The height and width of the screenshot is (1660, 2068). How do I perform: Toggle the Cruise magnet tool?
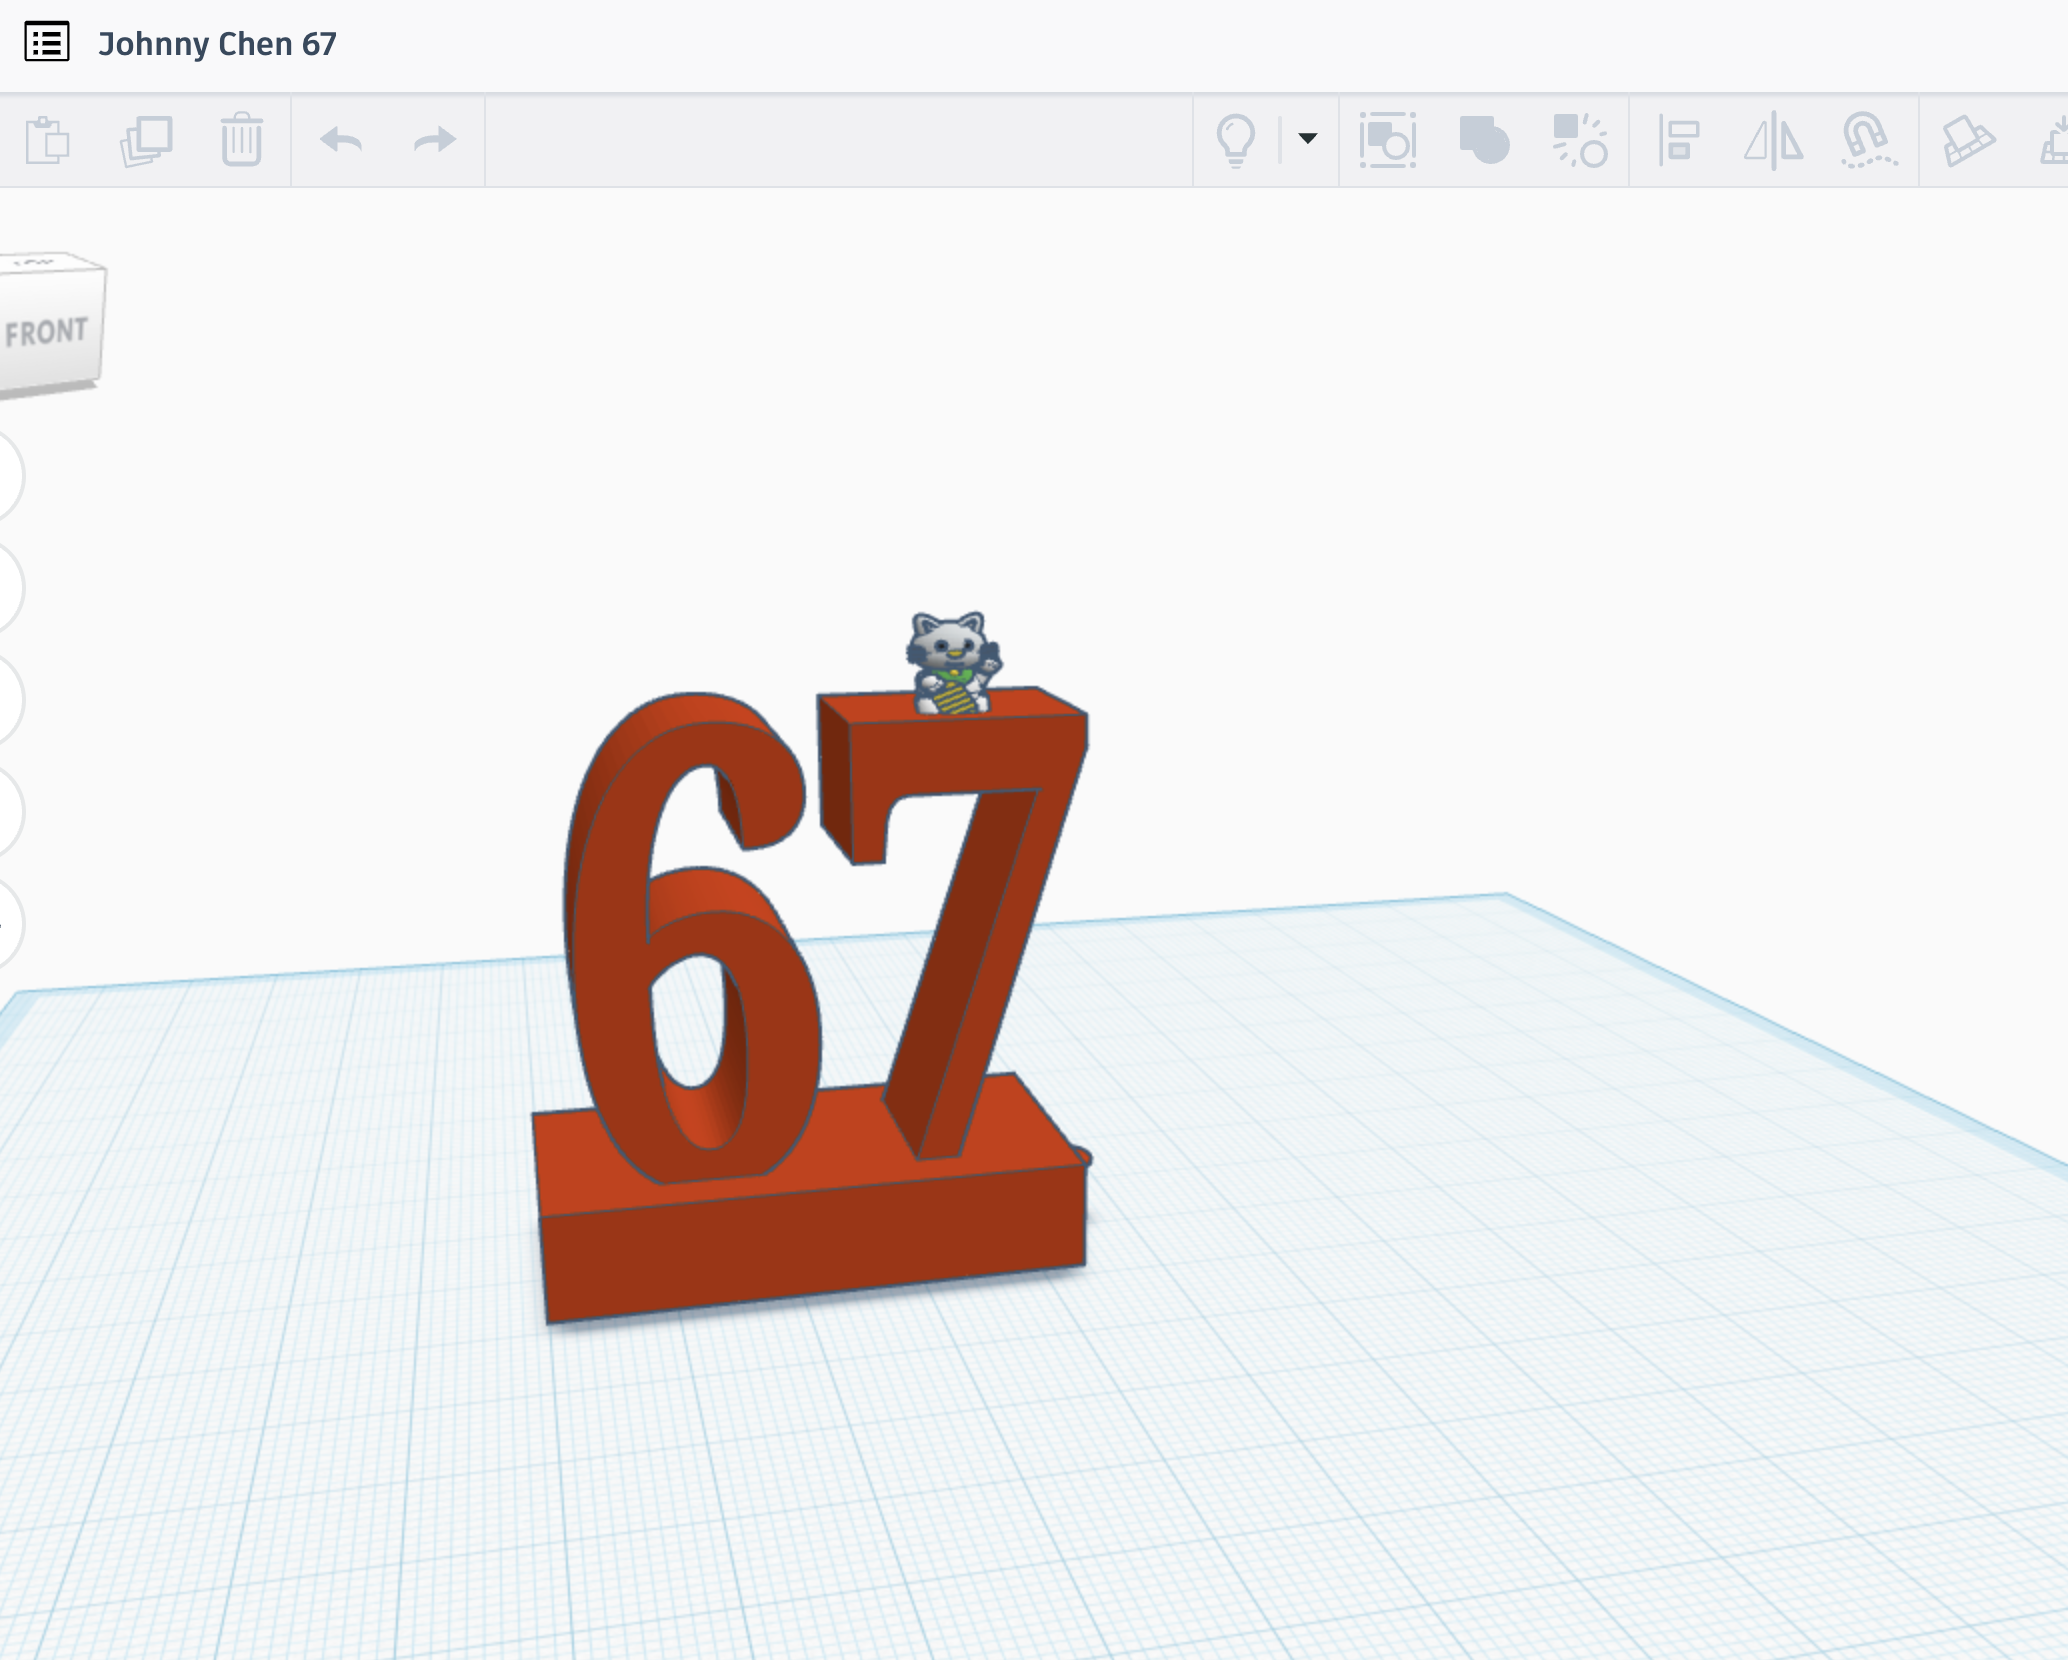tap(1867, 140)
